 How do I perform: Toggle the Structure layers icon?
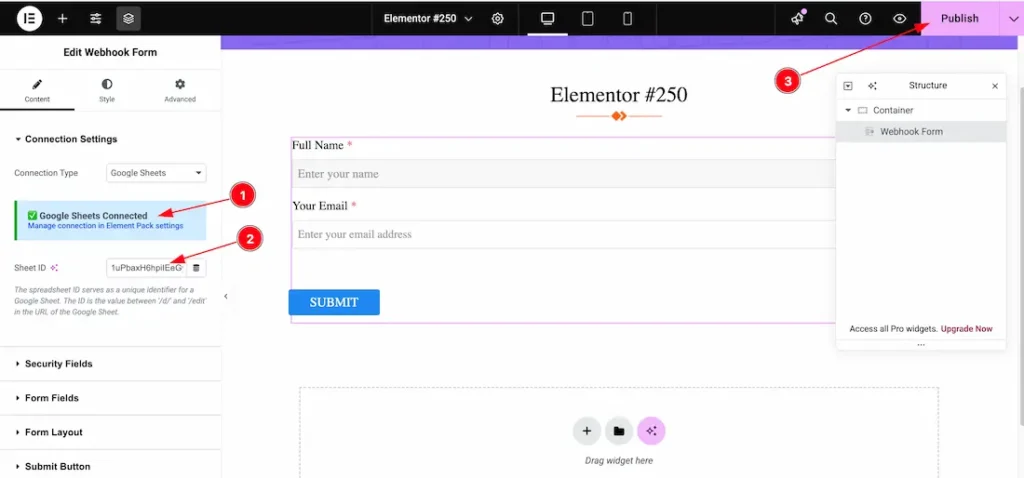pos(128,18)
